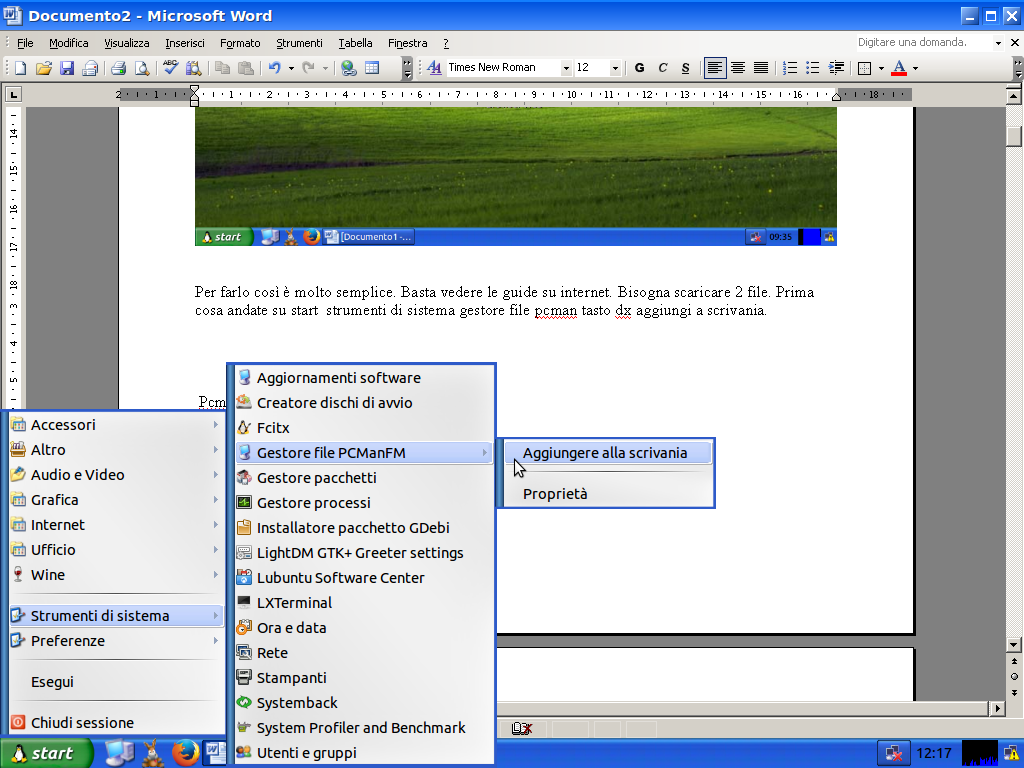
Task: Expand the Accessori submenu
Action: click(x=114, y=425)
